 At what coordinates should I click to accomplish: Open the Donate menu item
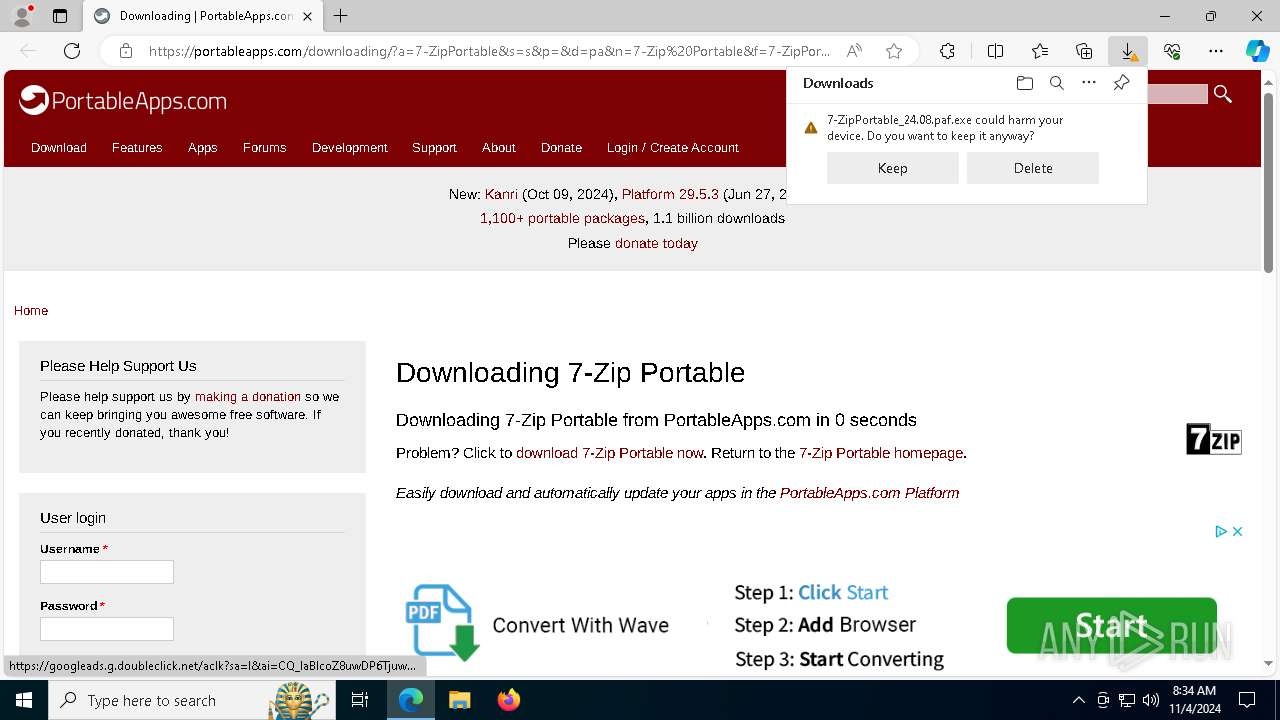pos(561,147)
